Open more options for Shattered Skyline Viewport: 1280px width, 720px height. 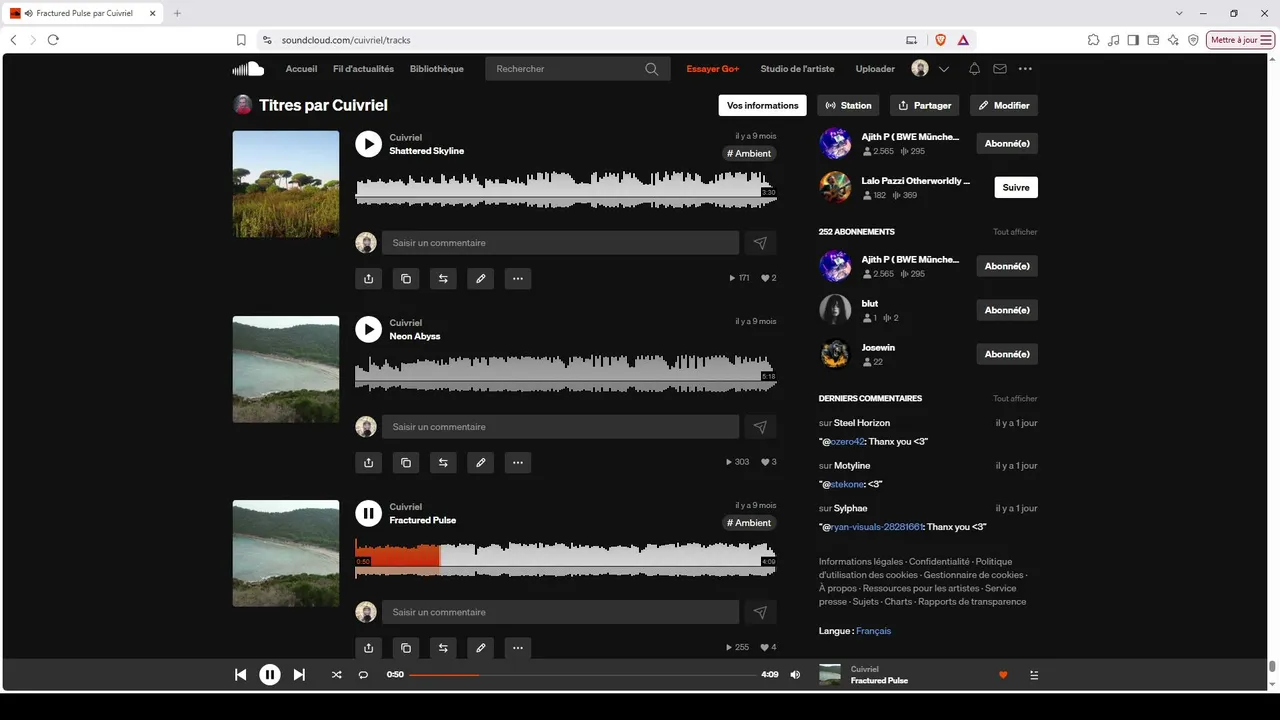(517, 278)
